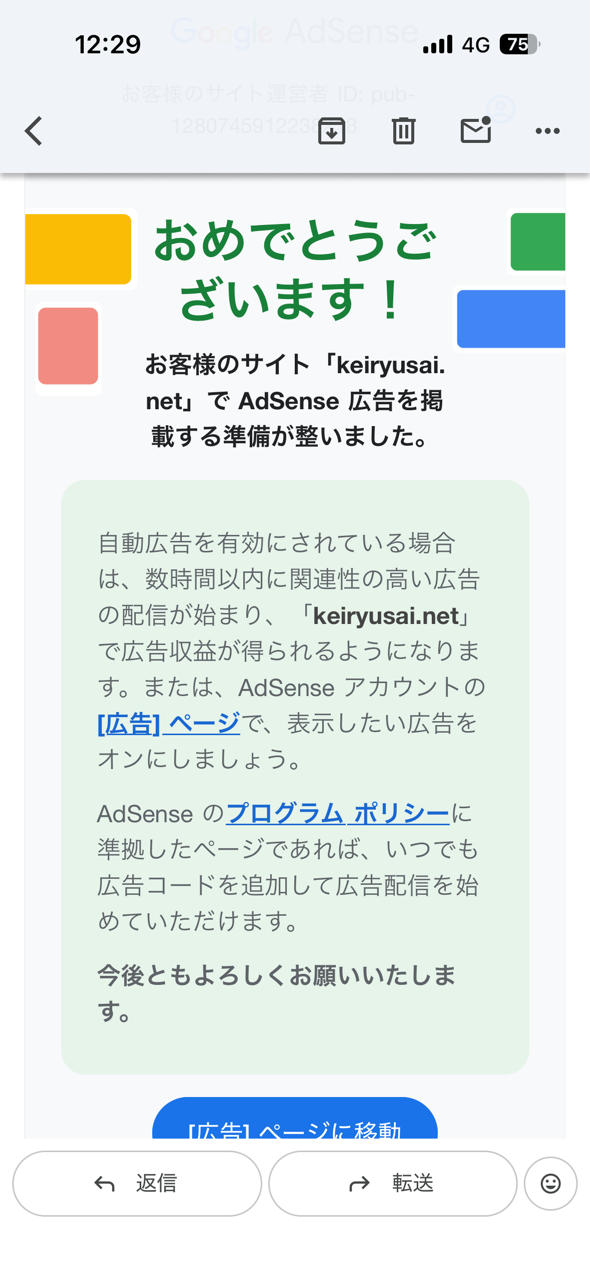Select the yellow decorative block

coord(78,248)
